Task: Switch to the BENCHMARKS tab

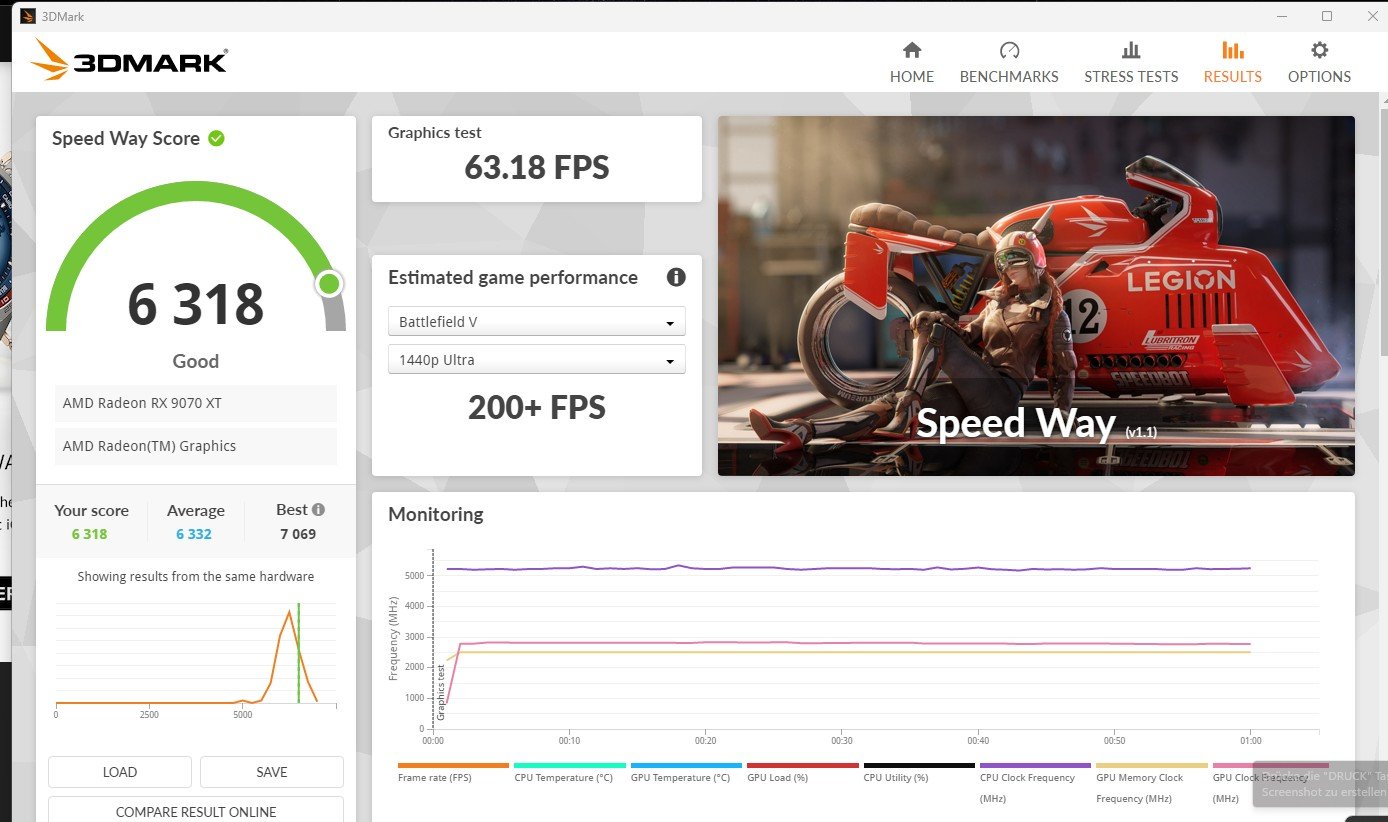Action: tap(1009, 63)
